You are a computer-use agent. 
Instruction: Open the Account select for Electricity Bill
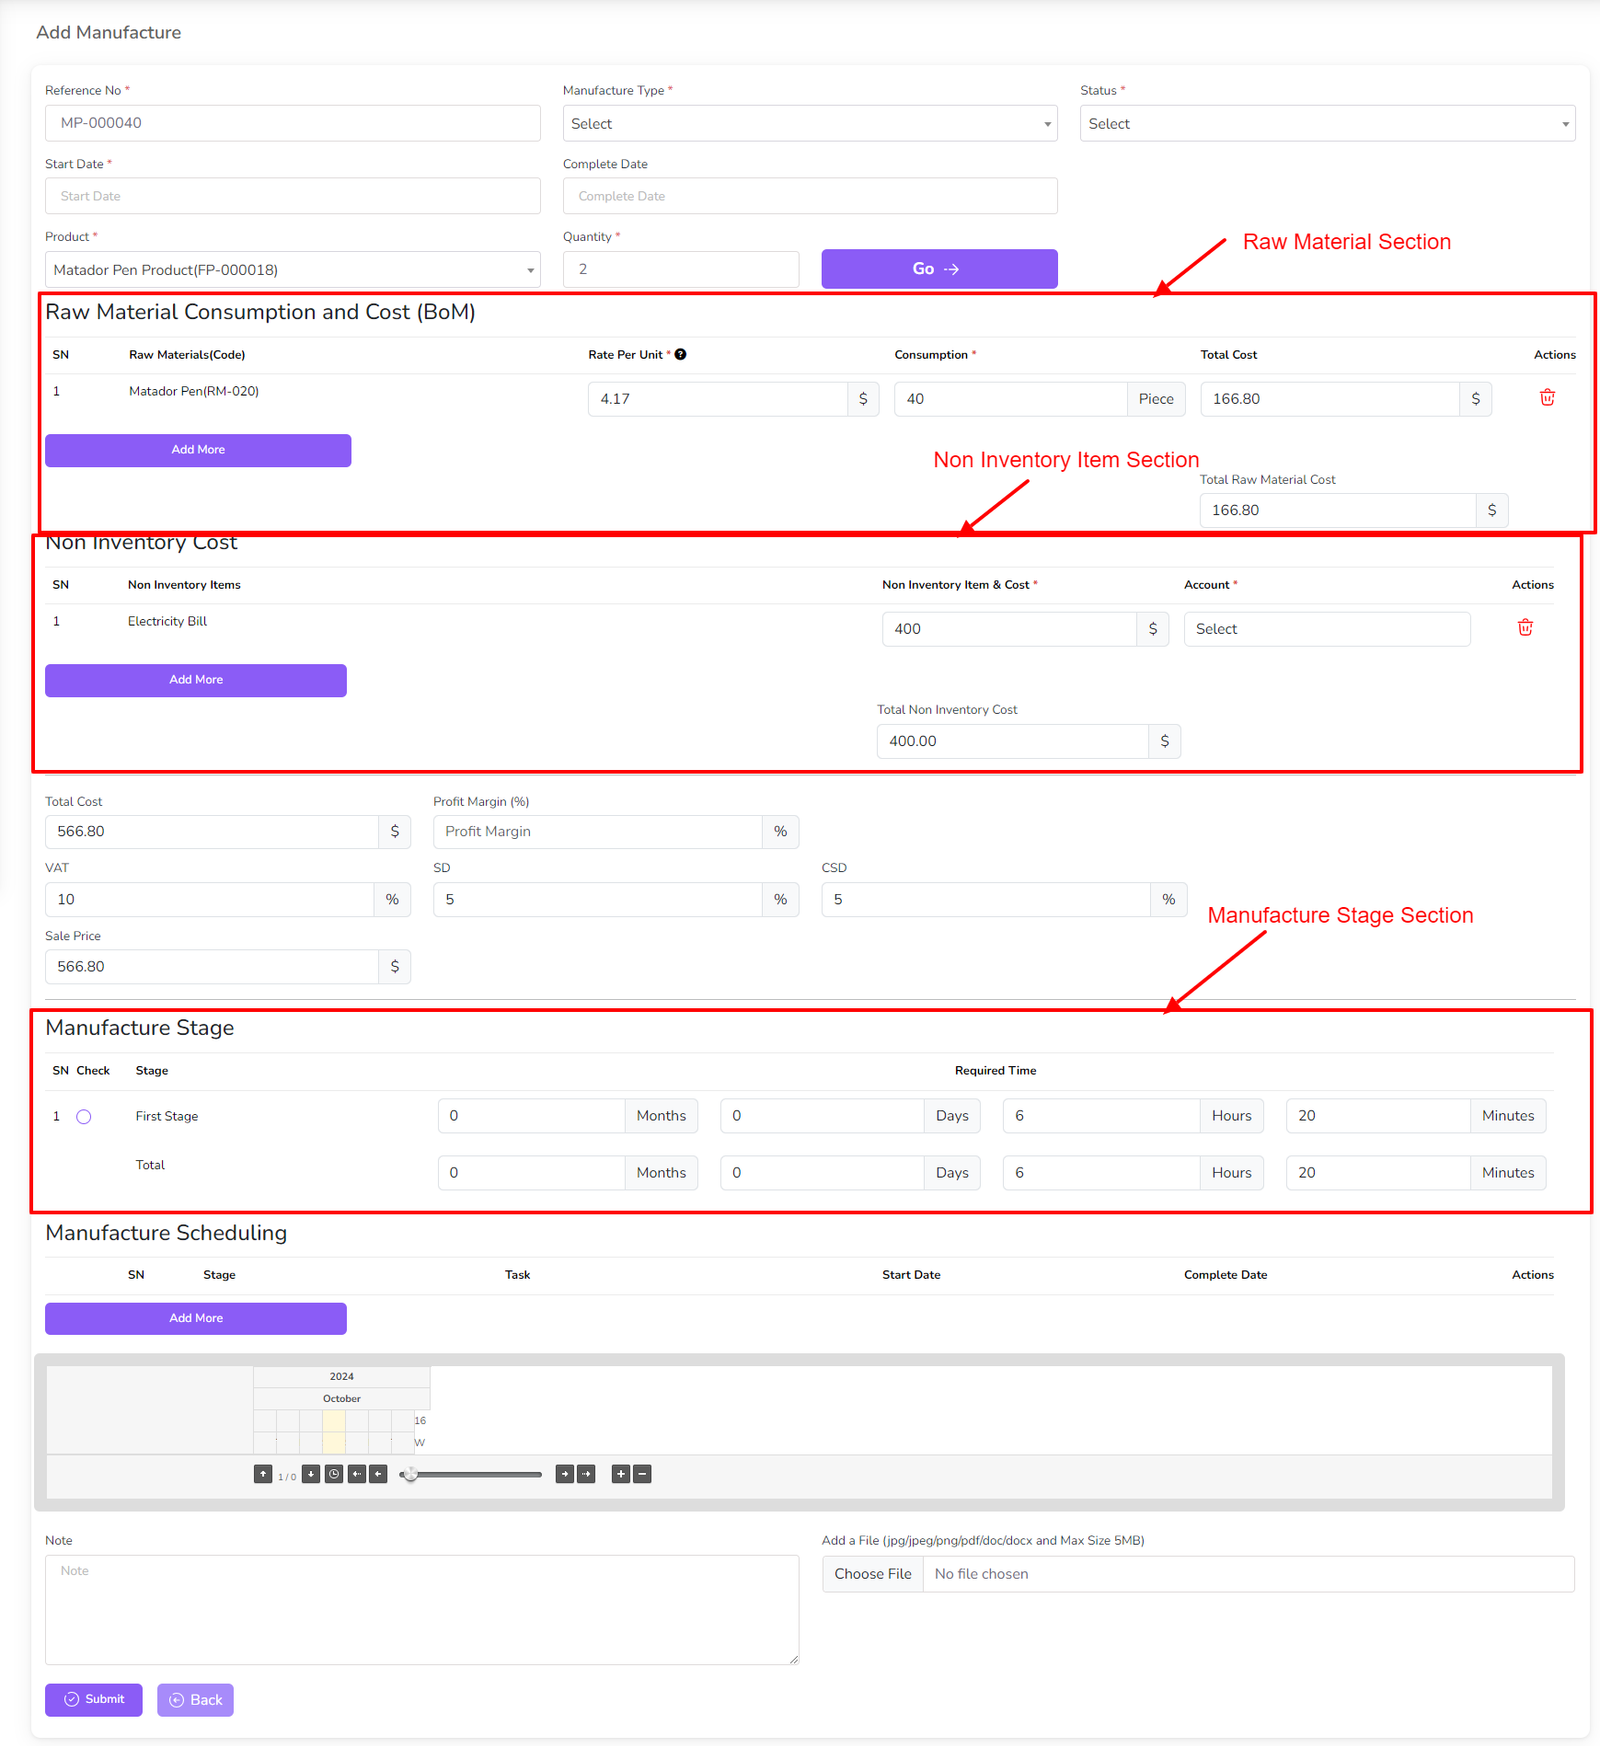(1326, 629)
